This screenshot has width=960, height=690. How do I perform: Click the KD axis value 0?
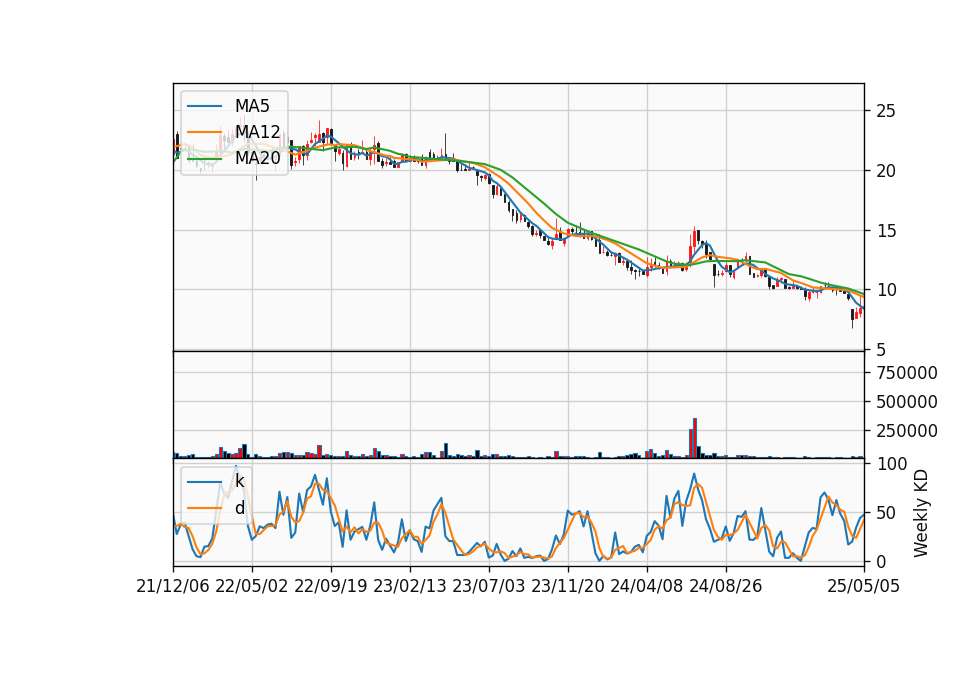click(x=881, y=561)
